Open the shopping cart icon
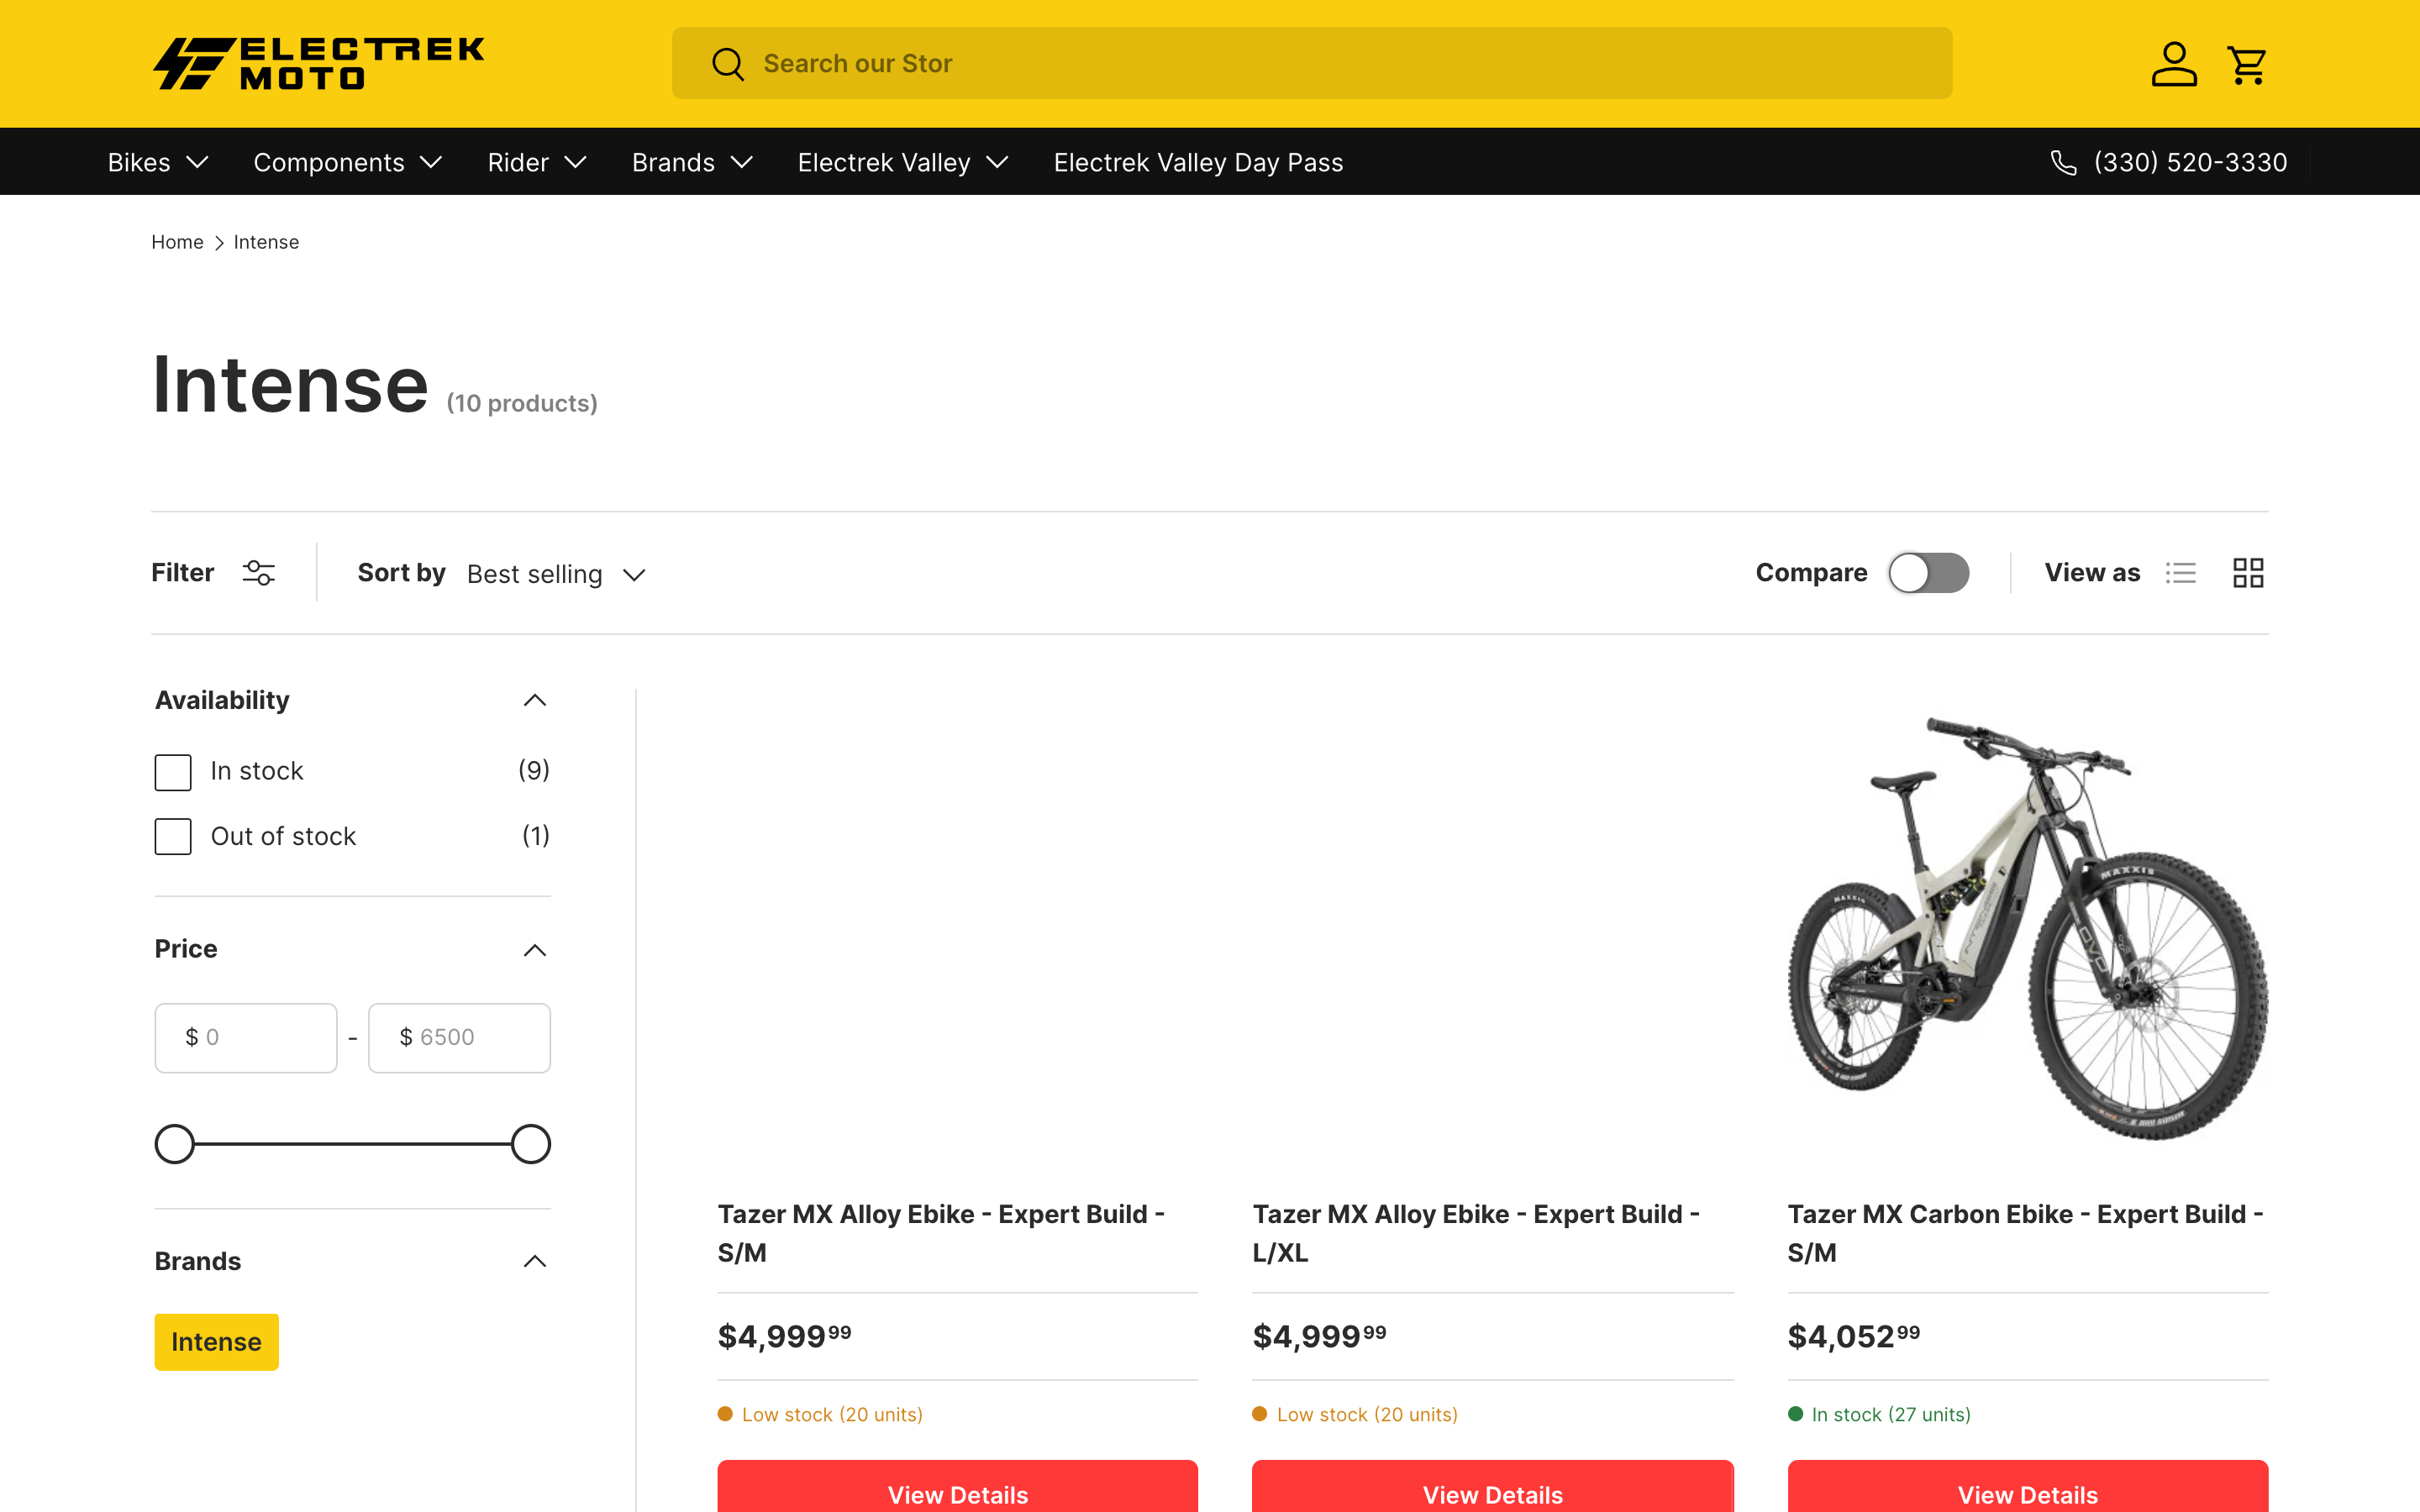 (2246, 65)
